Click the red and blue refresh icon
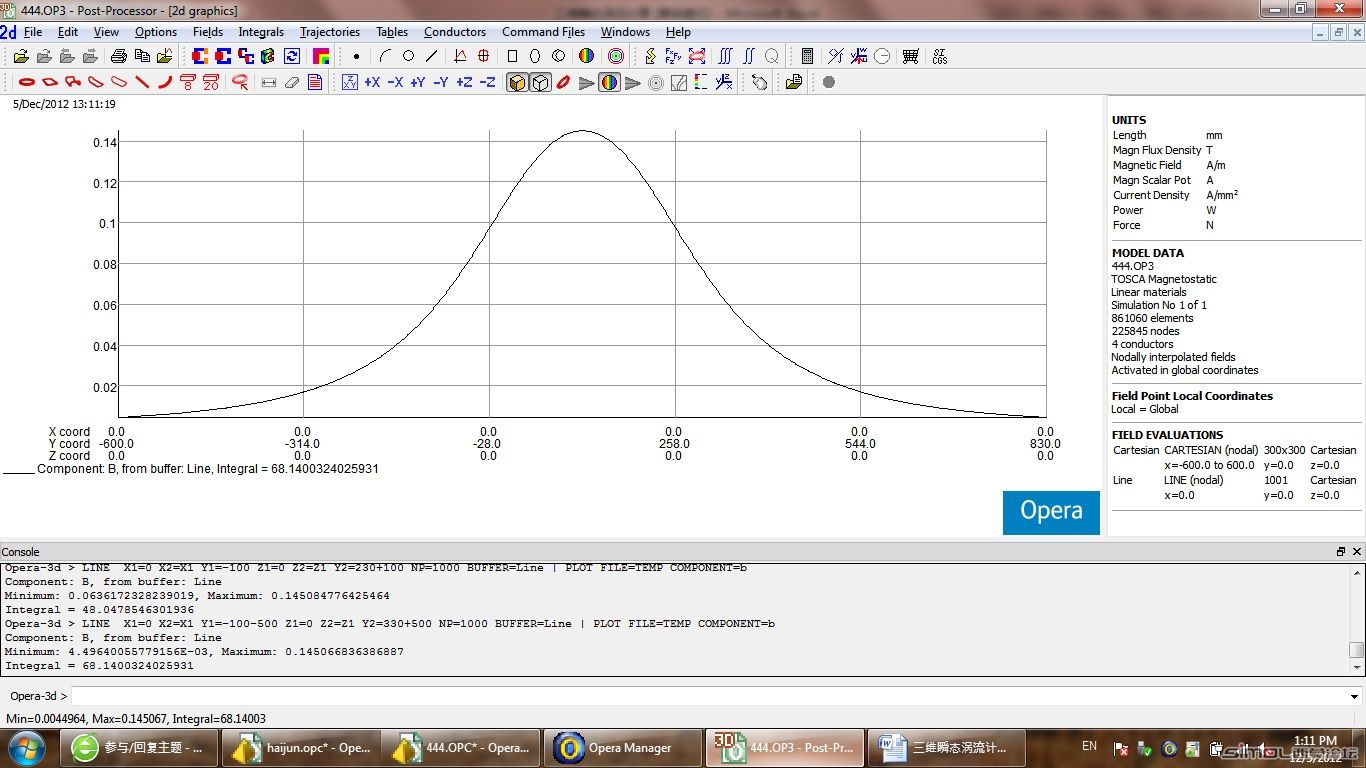 292,56
